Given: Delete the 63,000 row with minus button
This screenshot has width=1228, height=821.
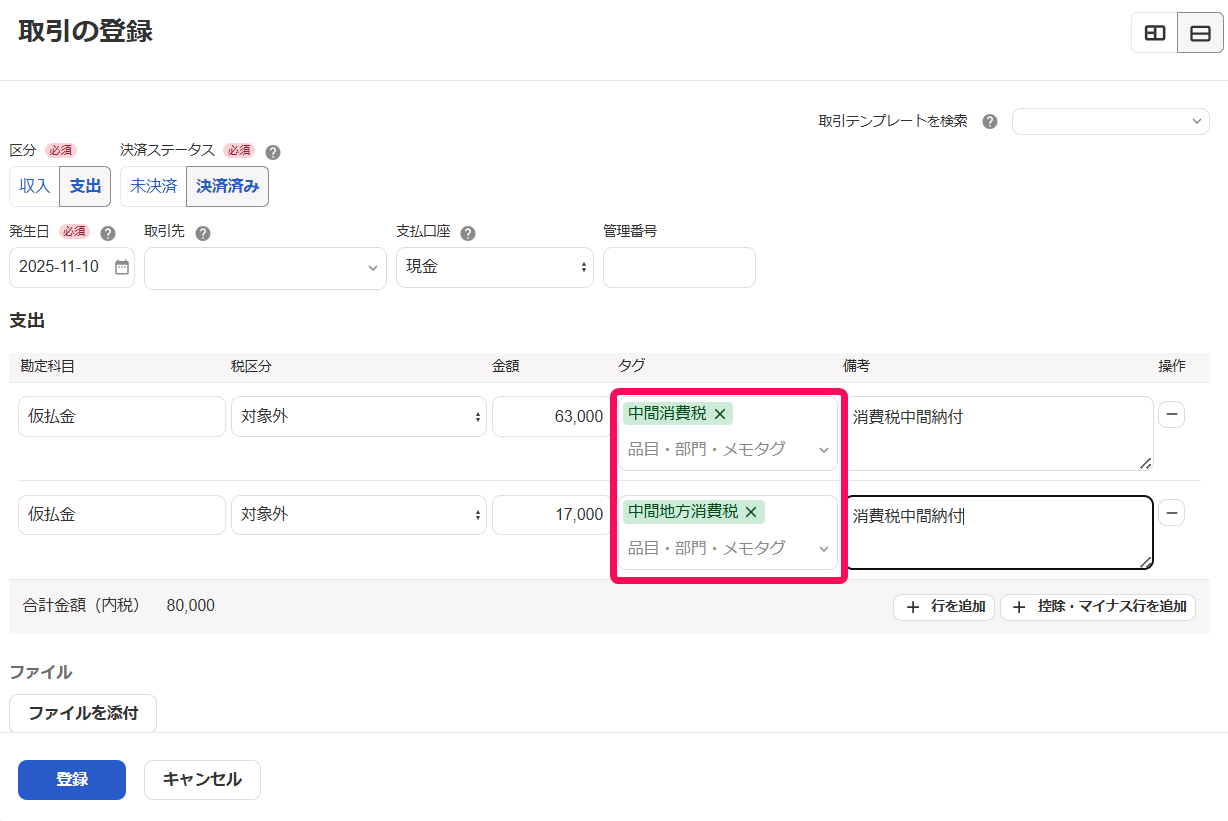Looking at the screenshot, I should coord(1171,414).
